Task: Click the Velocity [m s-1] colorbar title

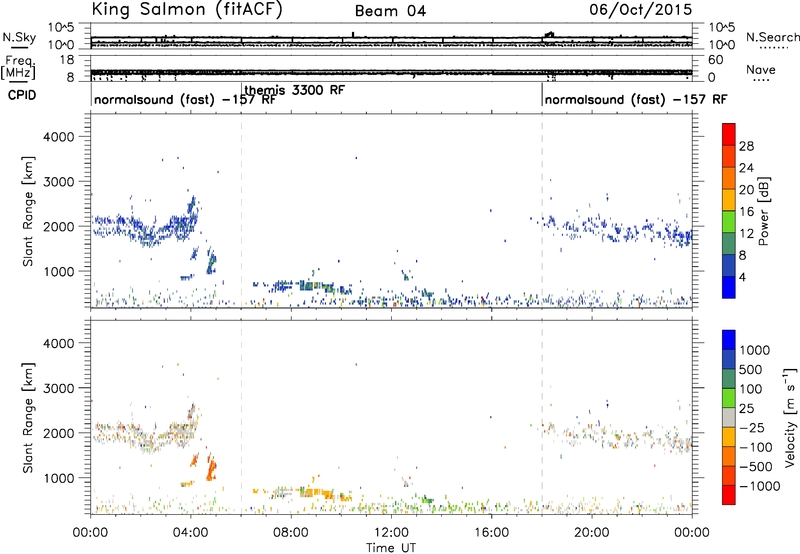Action: 790,417
